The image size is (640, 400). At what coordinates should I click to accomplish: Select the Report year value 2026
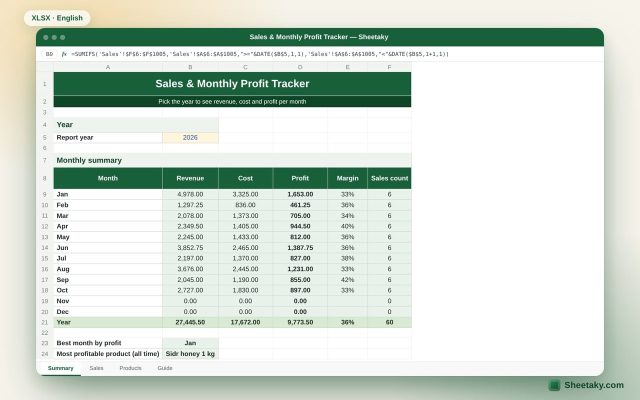pyautogui.click(x=190, y=138)
